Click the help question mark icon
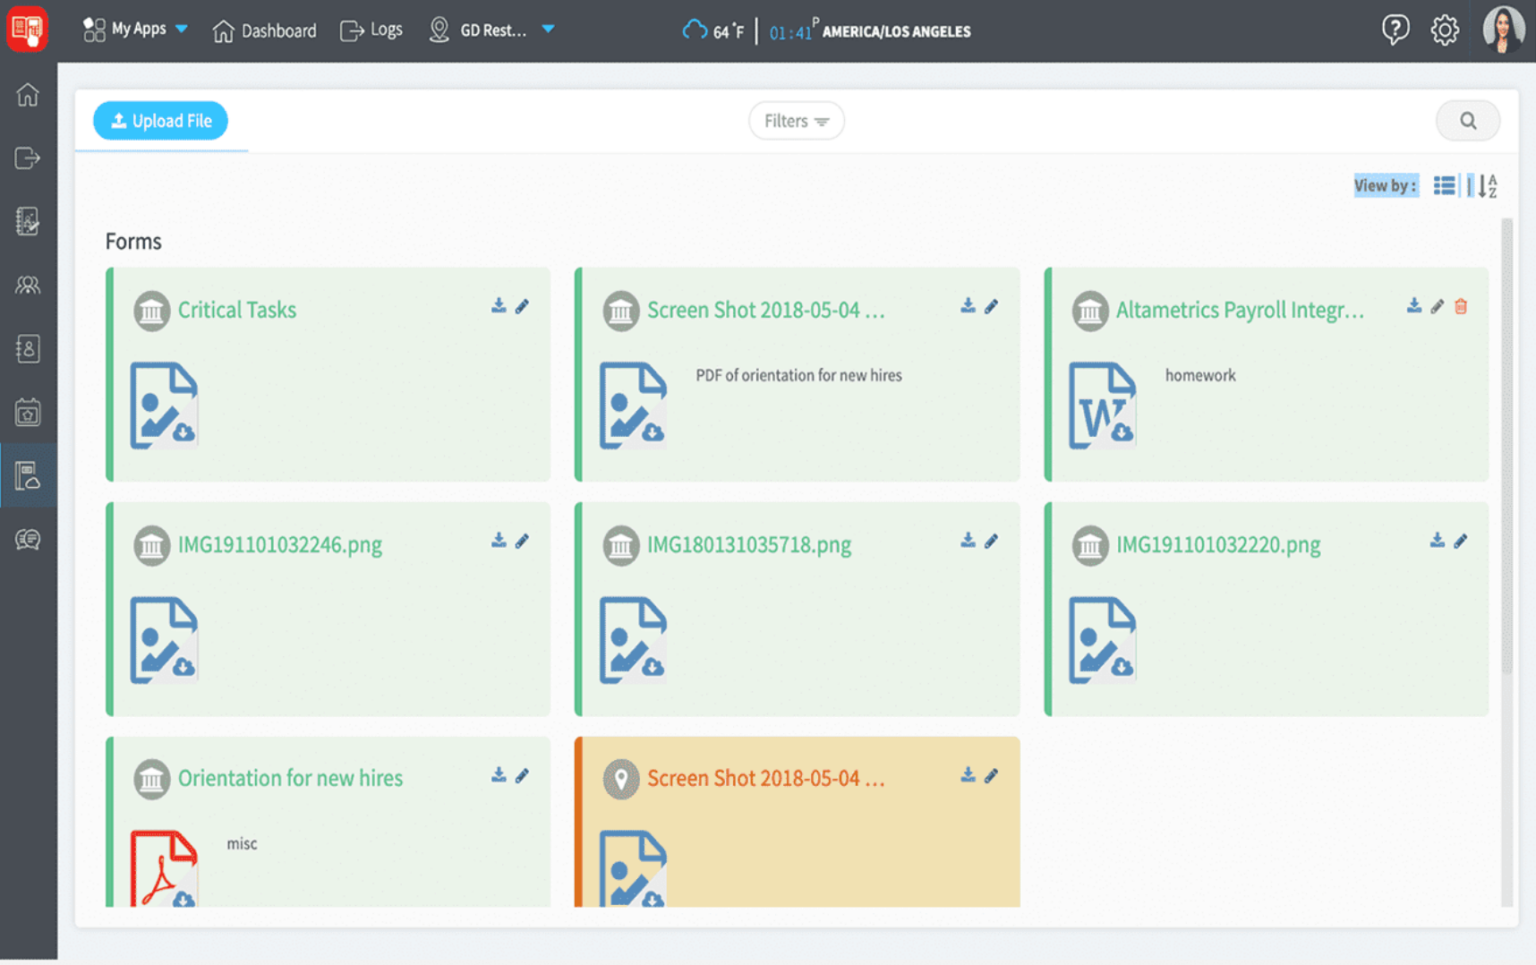The image size is (1536, 965). 1396,29
